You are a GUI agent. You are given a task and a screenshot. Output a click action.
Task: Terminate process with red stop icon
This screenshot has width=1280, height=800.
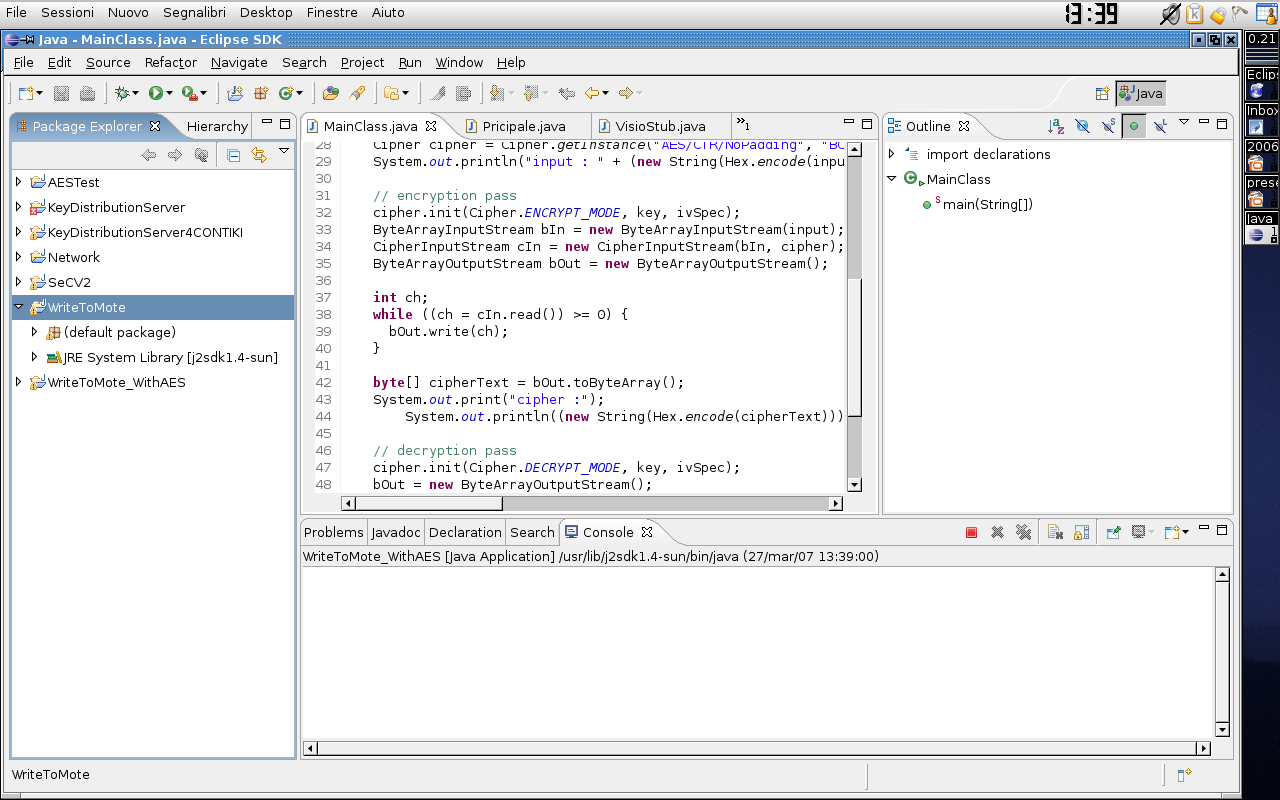[x=971, y=532]
